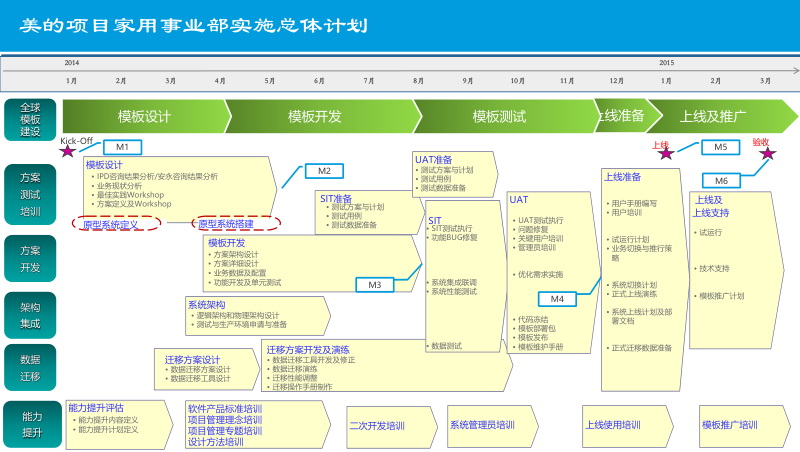The image size is (800, 452).
Task: Select the 方案开发 row label
Action: [x=30, y=259]
